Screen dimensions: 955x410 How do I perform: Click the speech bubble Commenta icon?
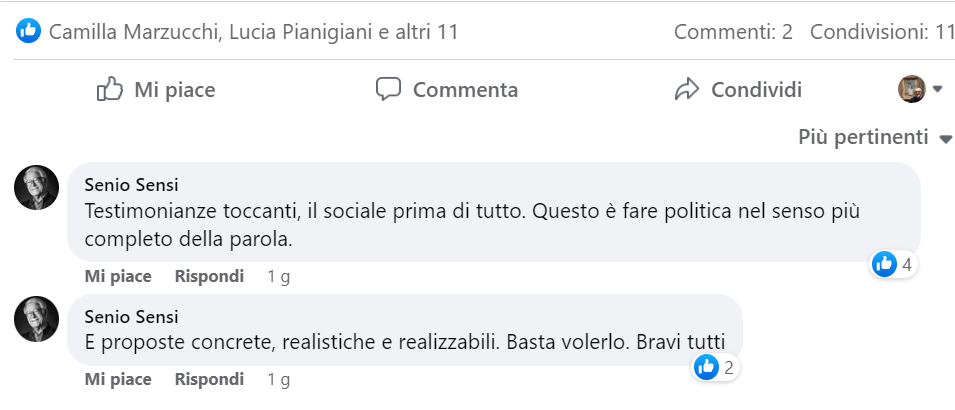(x=388, y=89)
